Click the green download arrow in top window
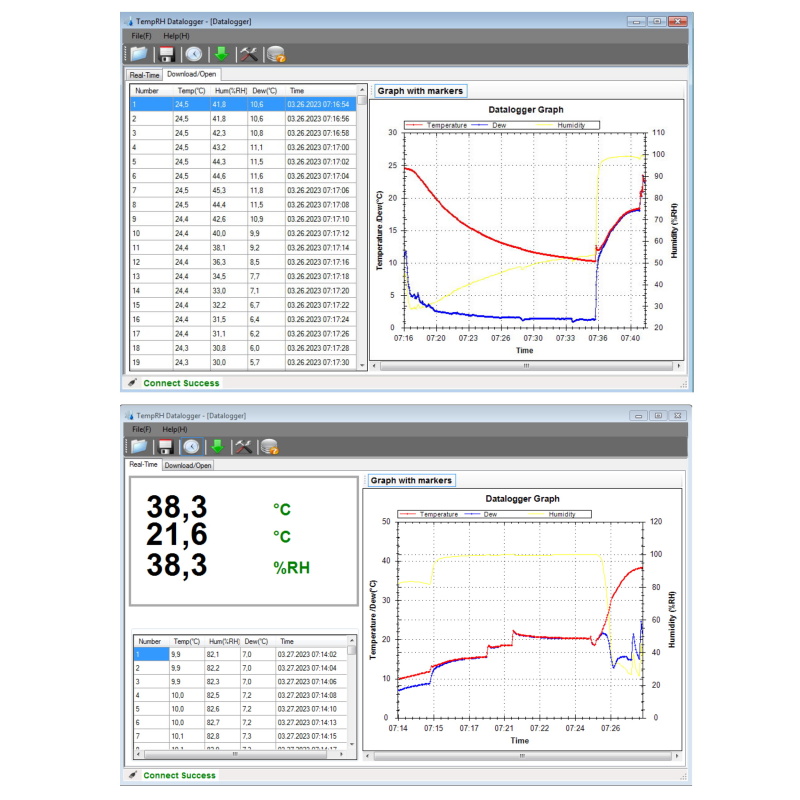The image size is (800, 800). [x=221, y=54]
